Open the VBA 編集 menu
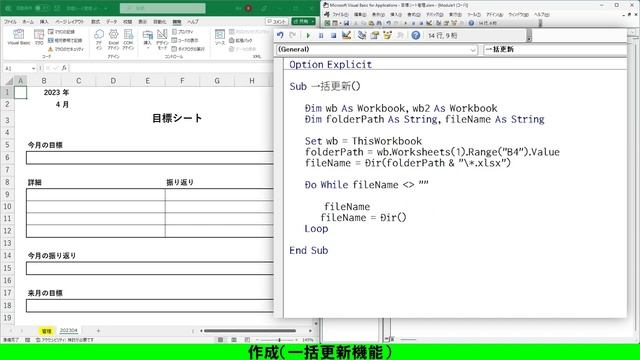This screenshot has height=360, width=640. (x=360, y=14)
